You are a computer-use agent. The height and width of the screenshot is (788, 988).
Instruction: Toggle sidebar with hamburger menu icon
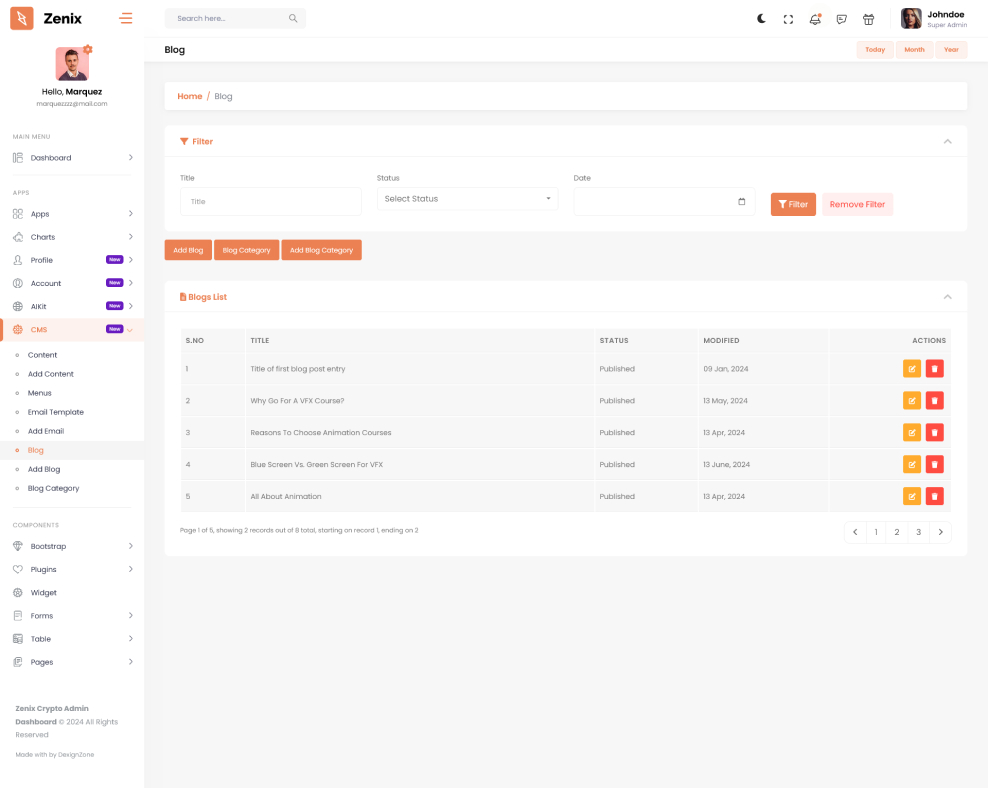(125, 18)
